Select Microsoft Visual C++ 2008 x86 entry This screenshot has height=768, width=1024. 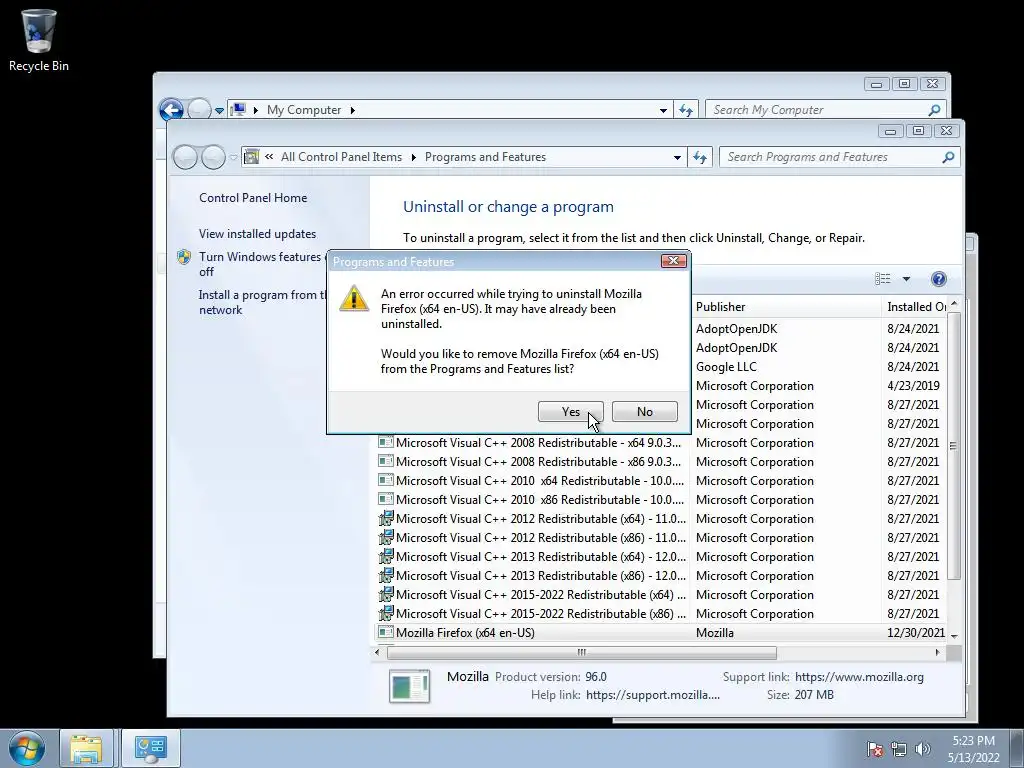[x=662, y=462]
